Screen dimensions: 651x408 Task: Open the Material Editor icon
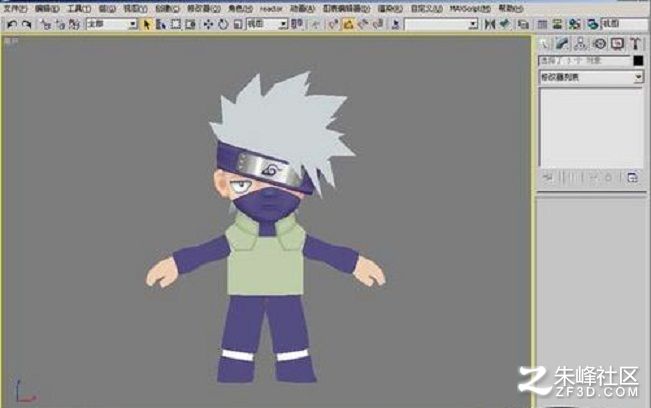point(575,24)
